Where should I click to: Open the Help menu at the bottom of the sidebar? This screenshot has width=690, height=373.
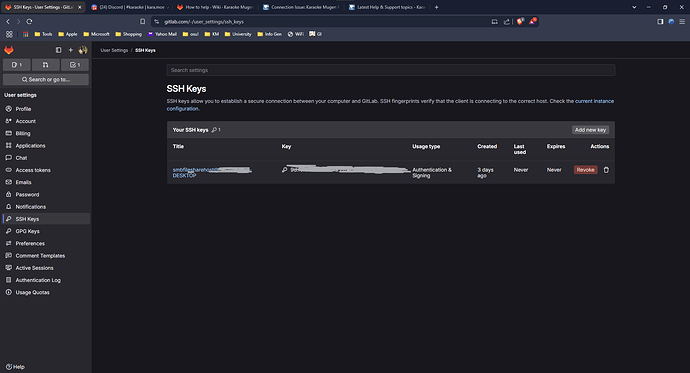tap(15, 367)
